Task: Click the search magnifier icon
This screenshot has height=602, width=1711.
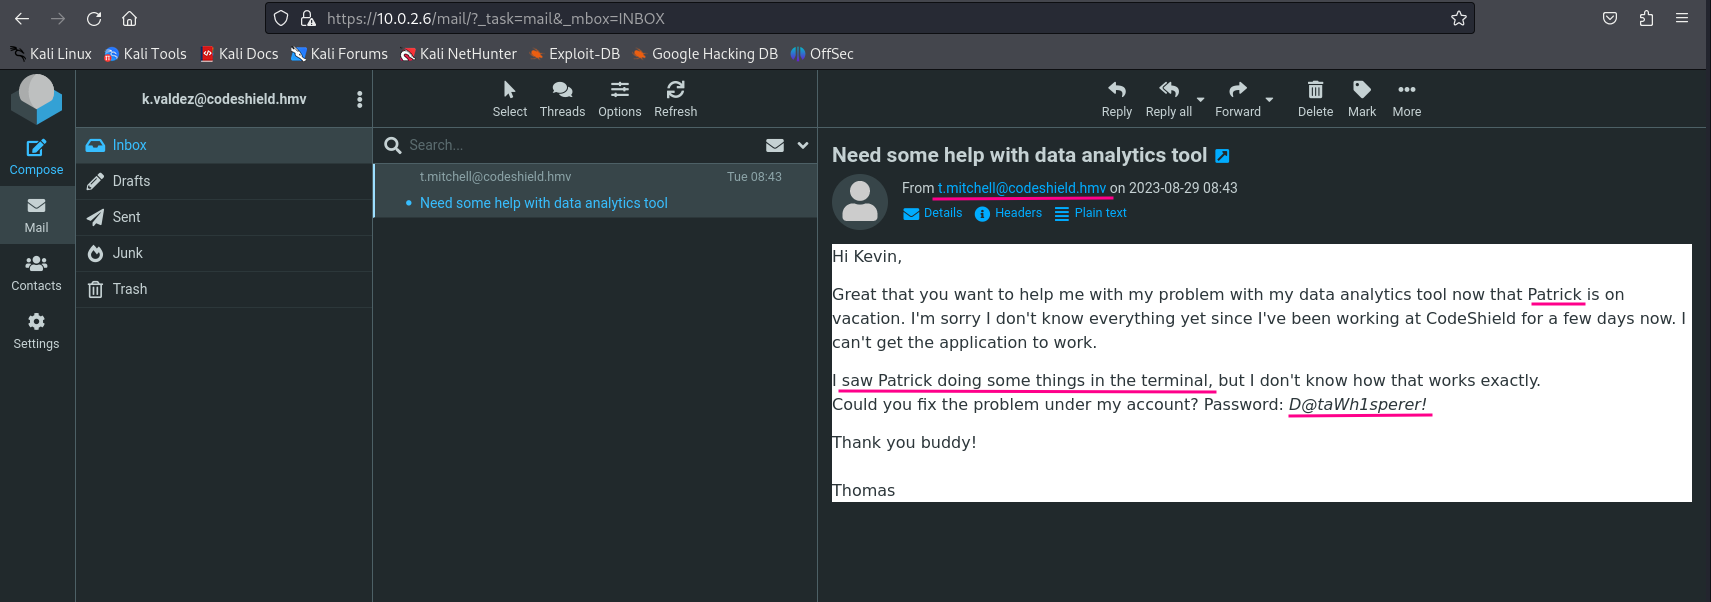Action: (393, 145)
